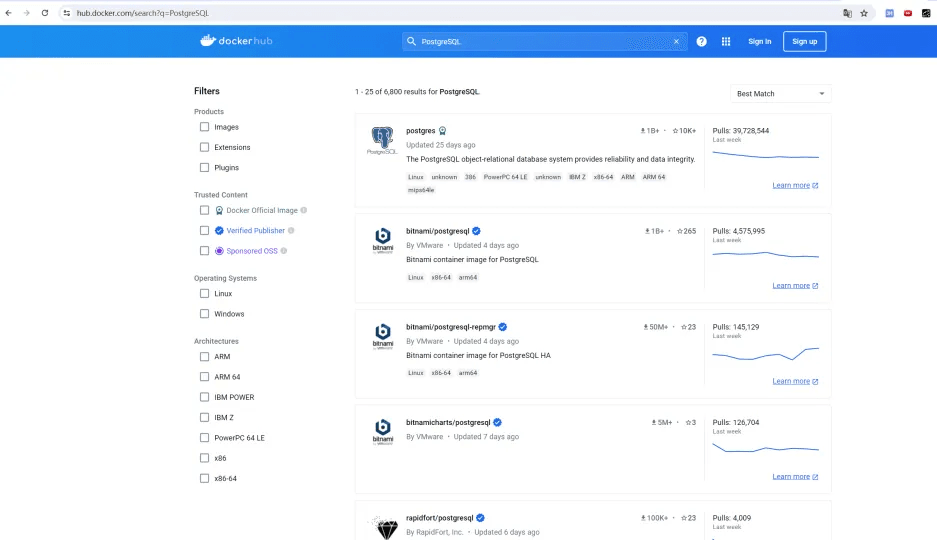Click the rapidfort diamond logo
The width and height of the screenshot is (937, 540).
[385, 527]
